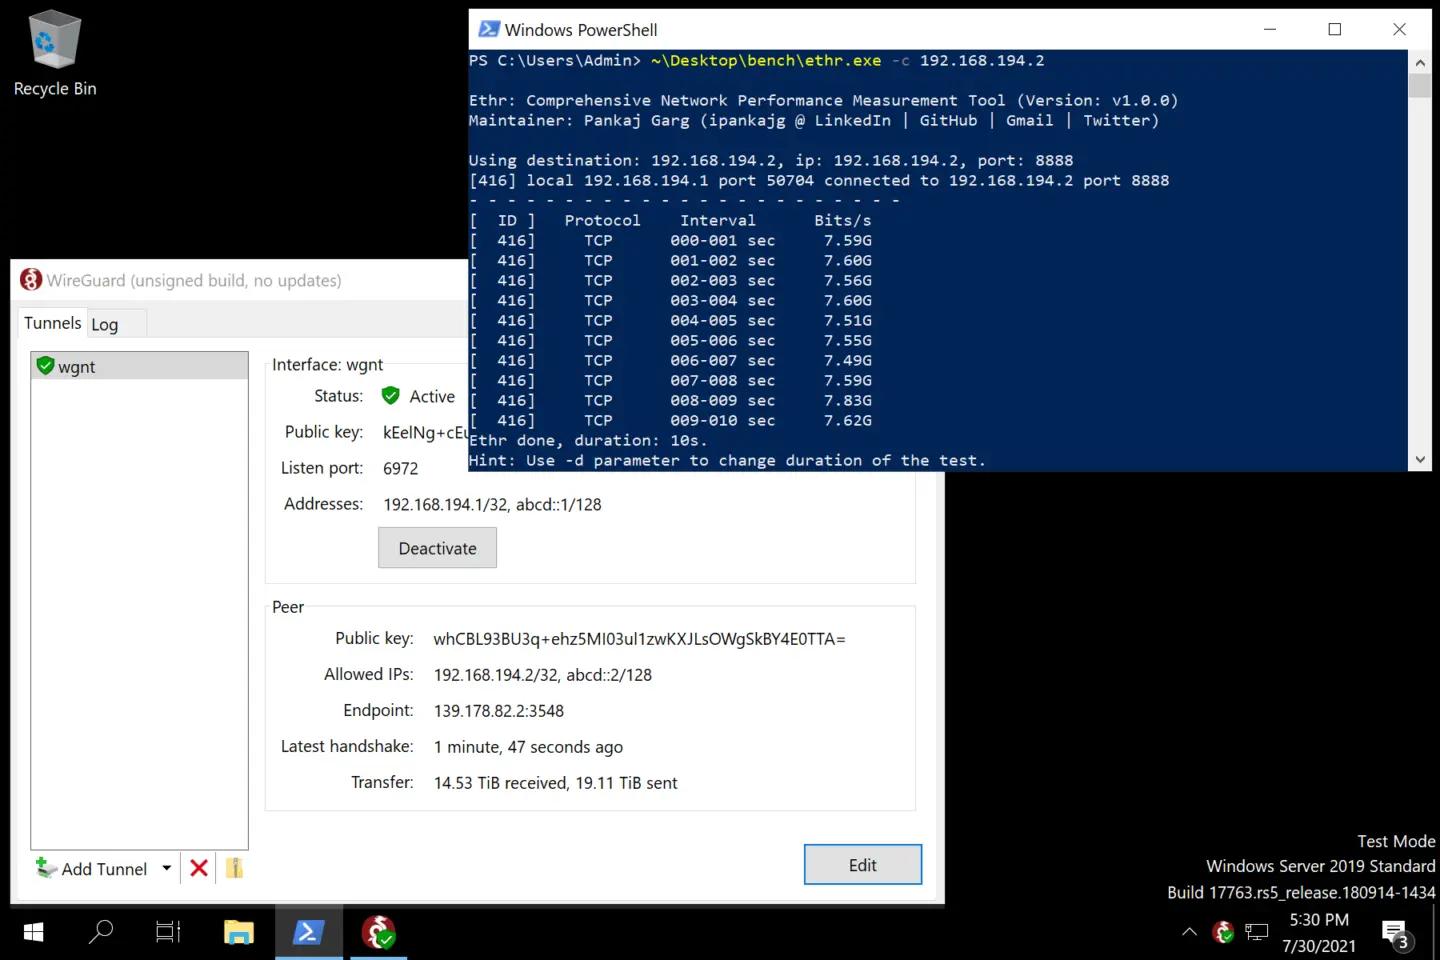Maximize the PowerShell window
The height and width of the screenshot is (960, 1440).
1334,29
